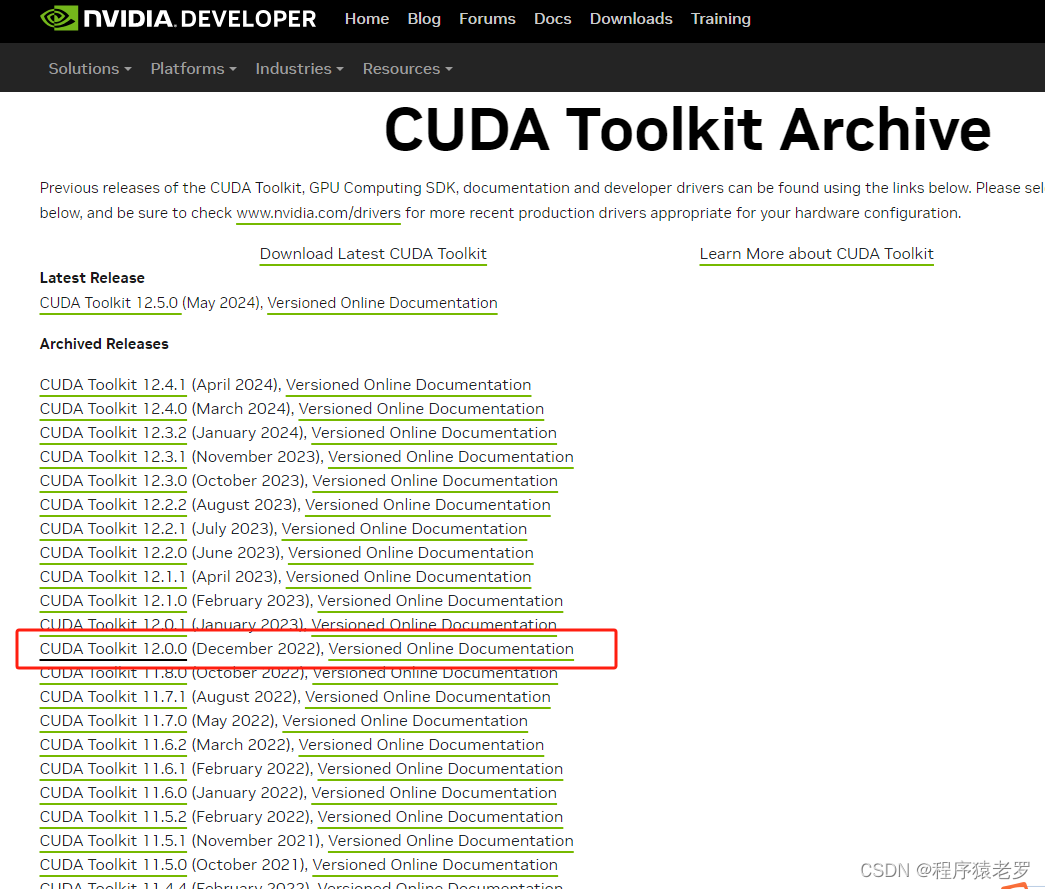Open CUDA Toolkit 12.4.0 link

click(113, 409)
